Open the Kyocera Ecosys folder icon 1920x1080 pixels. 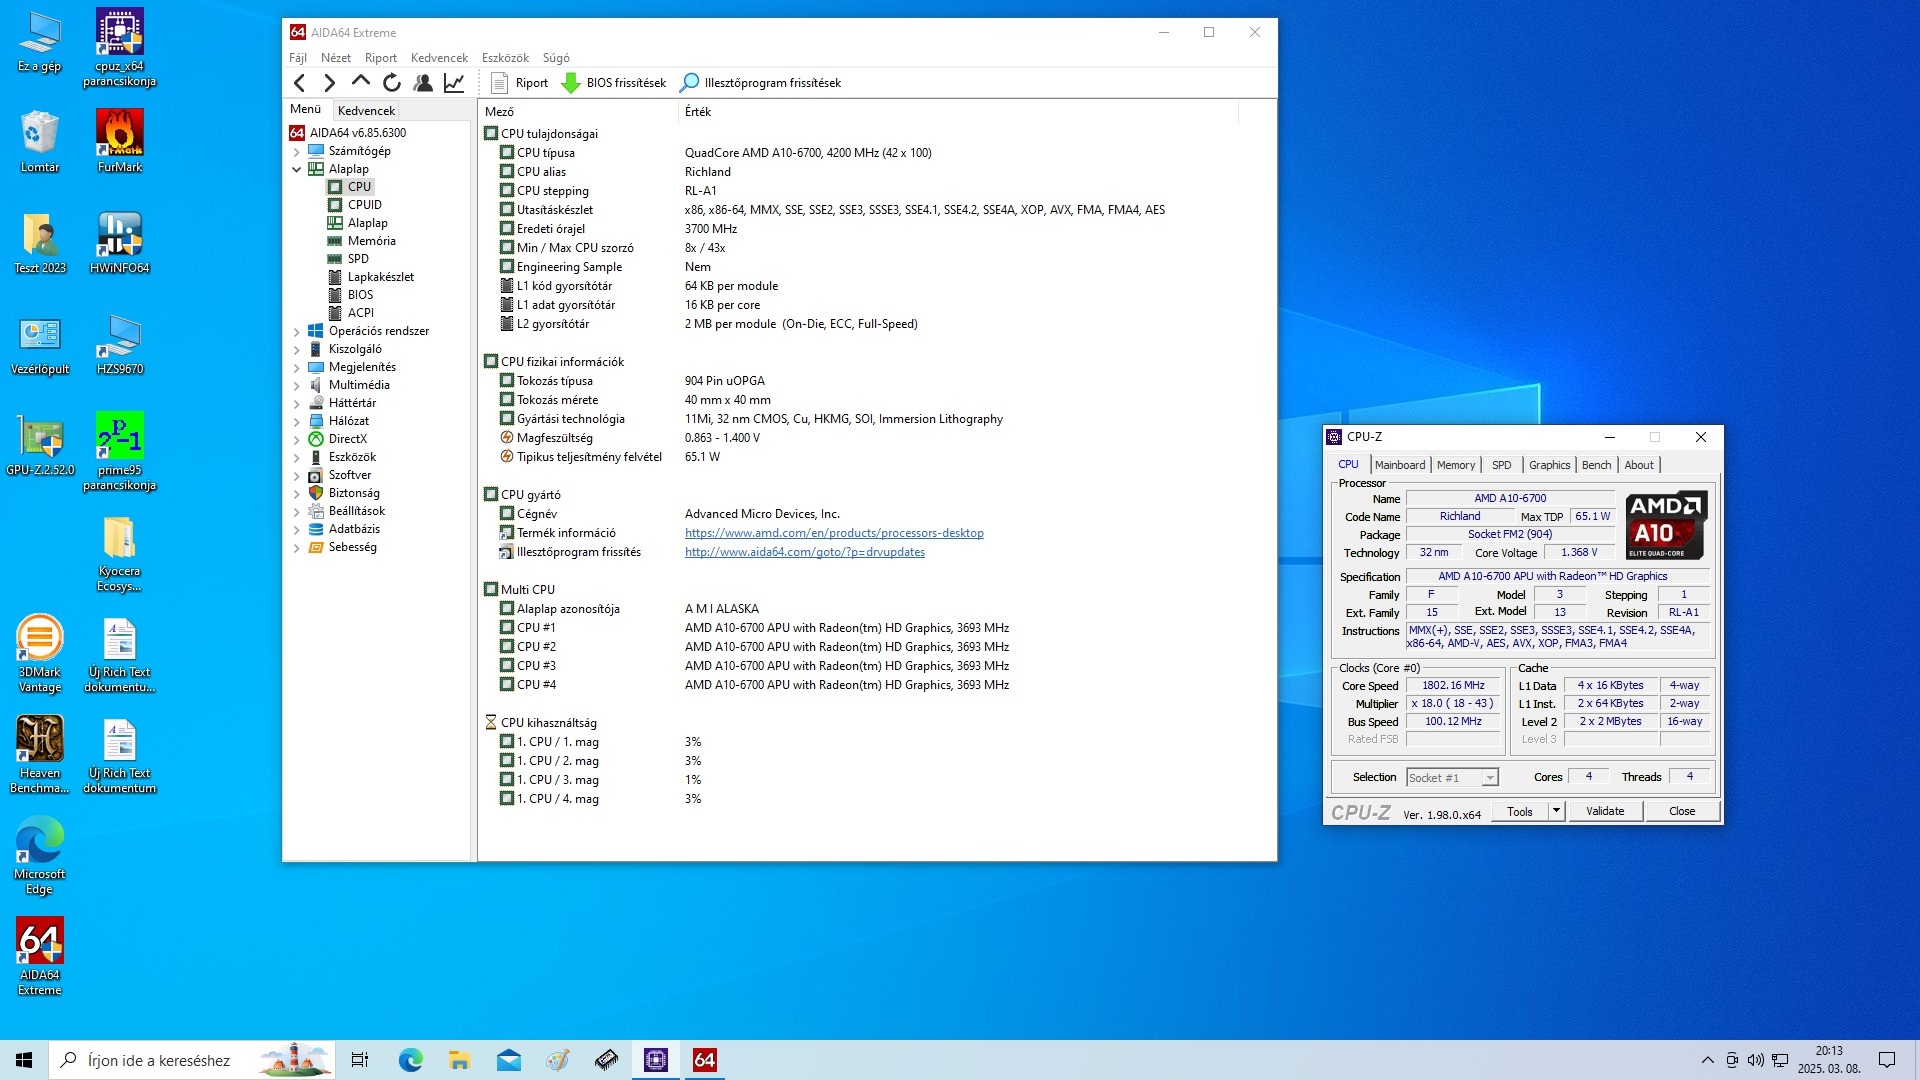point(119,552)
